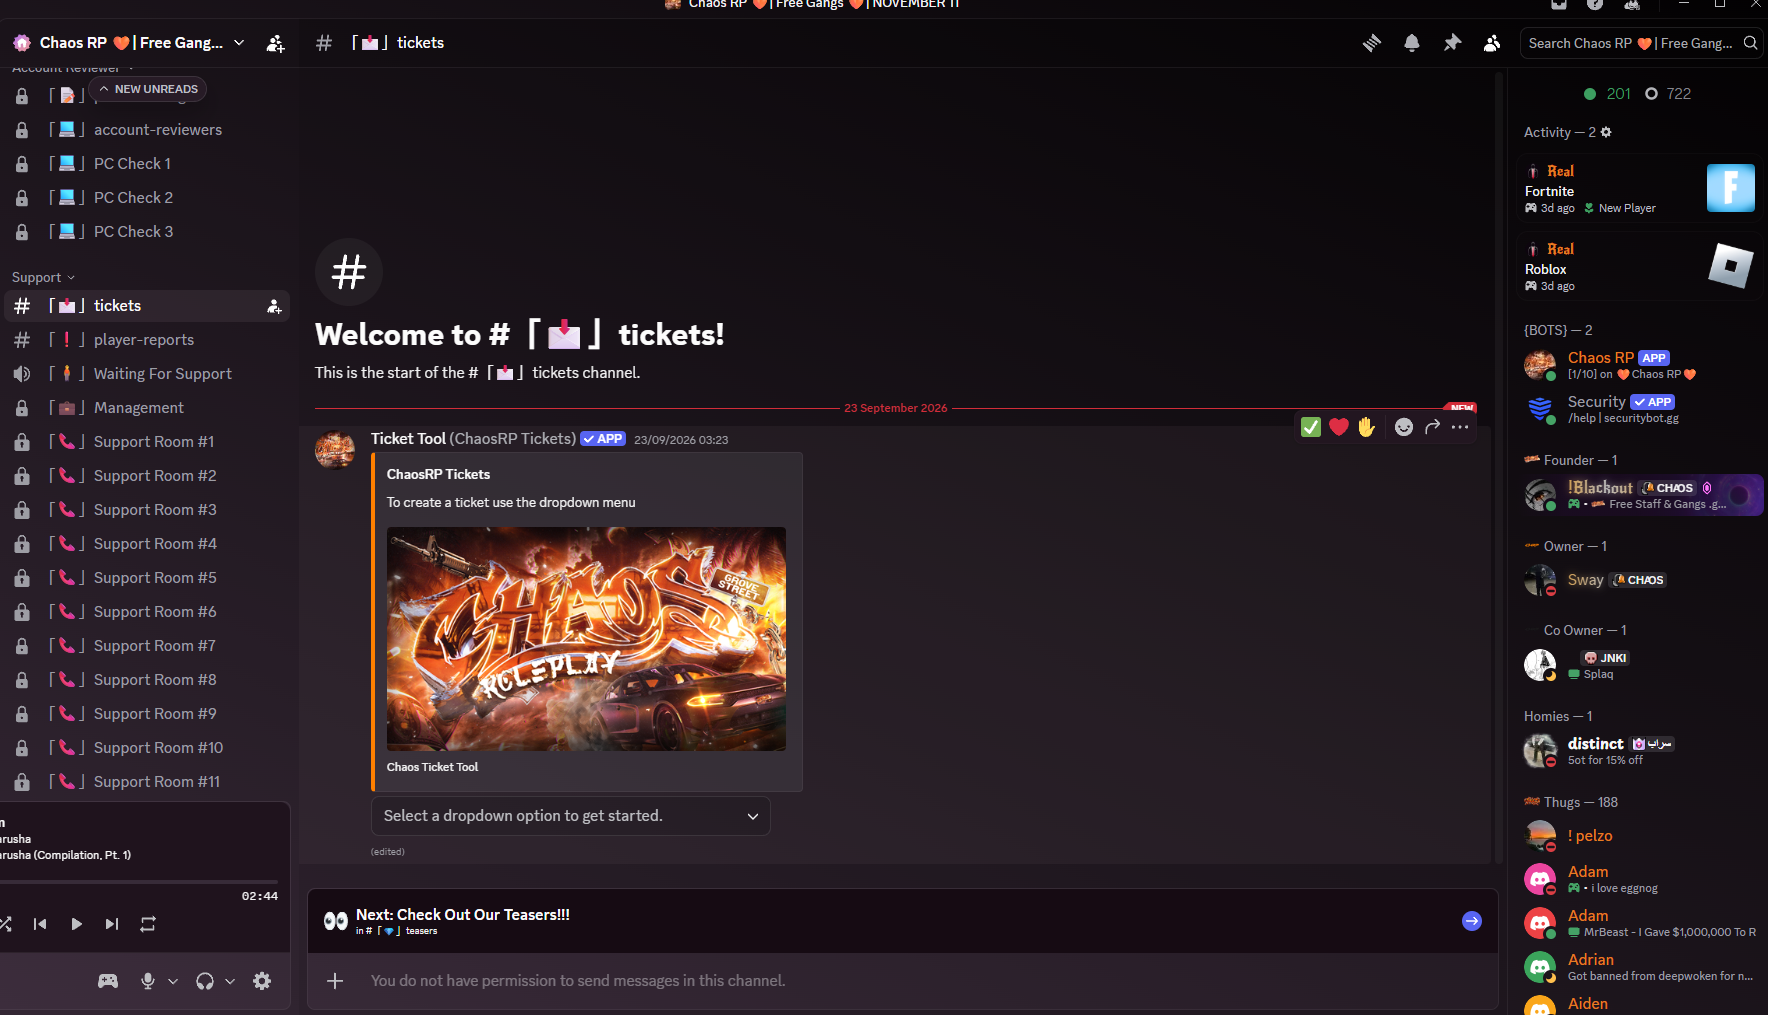
Task: Hide the member list
Action: [x=1492, y=43]
